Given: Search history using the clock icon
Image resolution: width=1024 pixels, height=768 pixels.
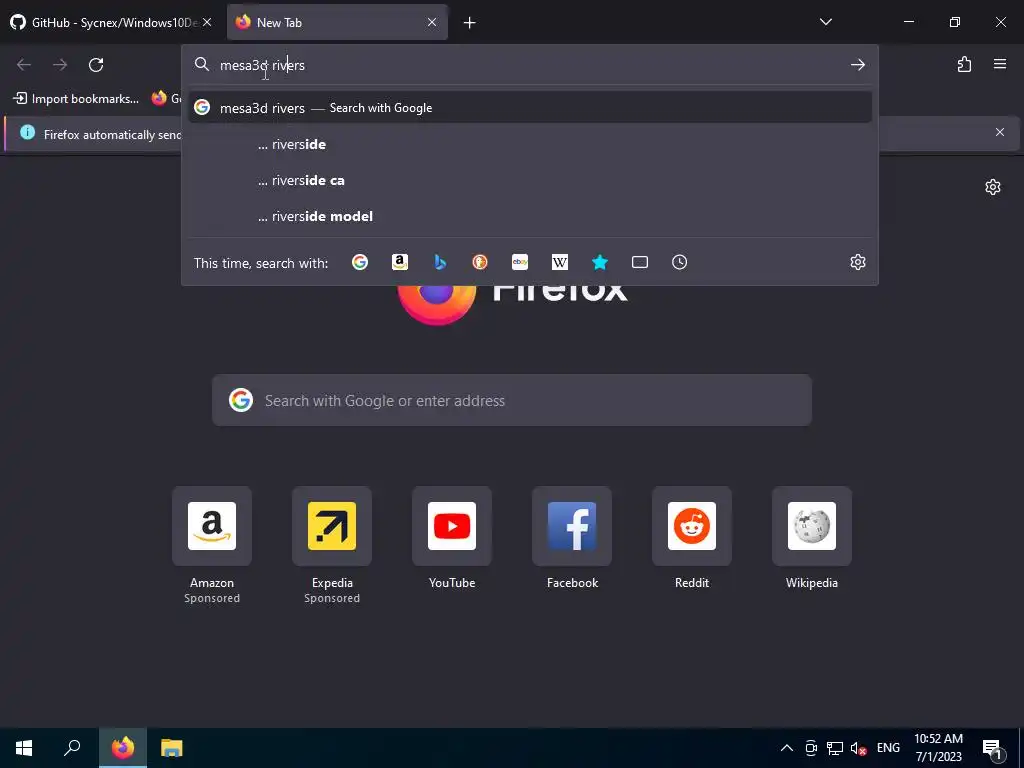Looking at the screenshot, I should point(679,262).
